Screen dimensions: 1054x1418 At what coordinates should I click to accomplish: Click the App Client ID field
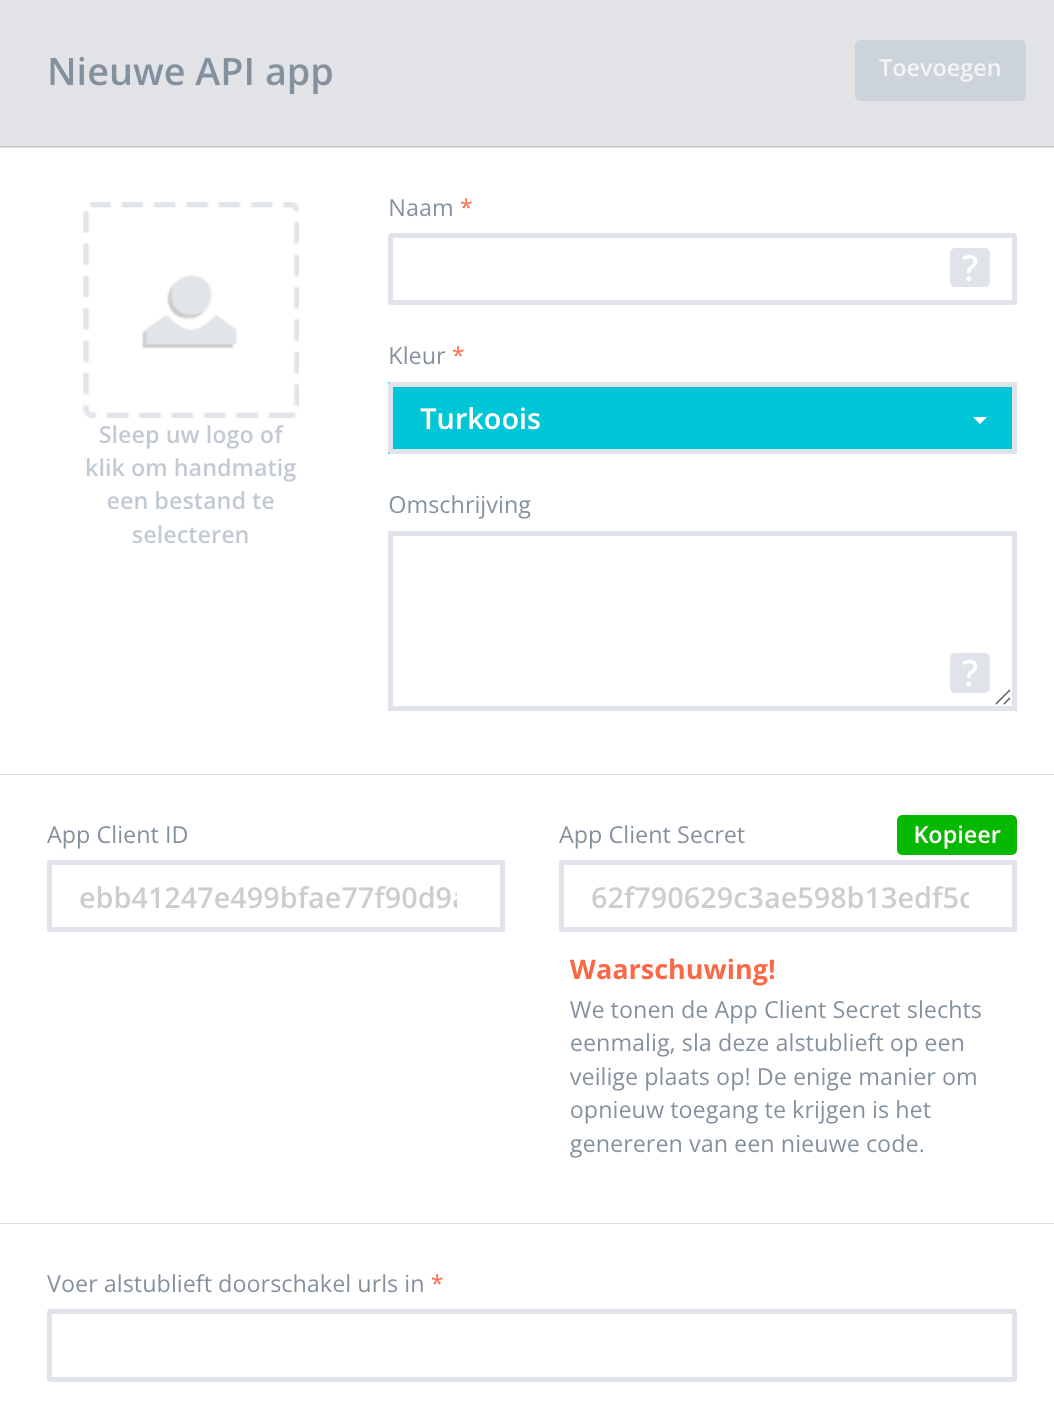[x=276, y=896]
